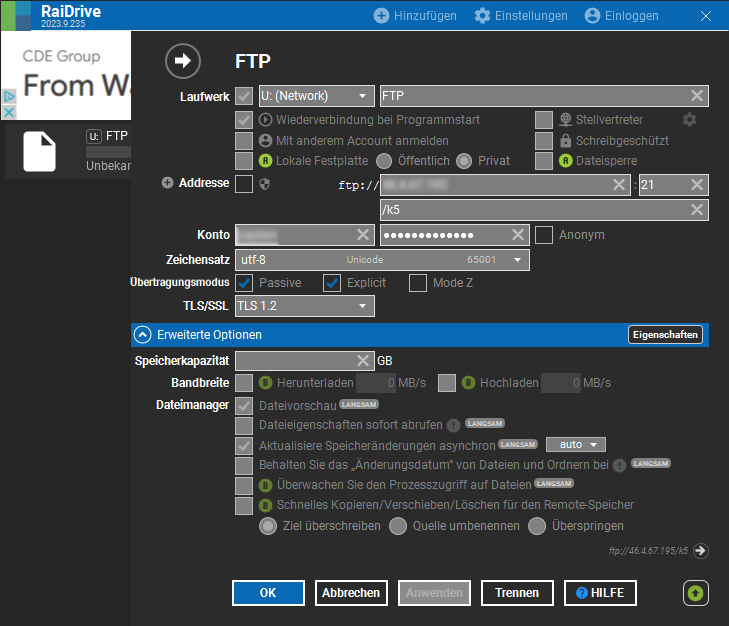This screenshot has width=729, height=626.
Task: Click the green upload arrow icon bottom right
Action: click(695, 593)
